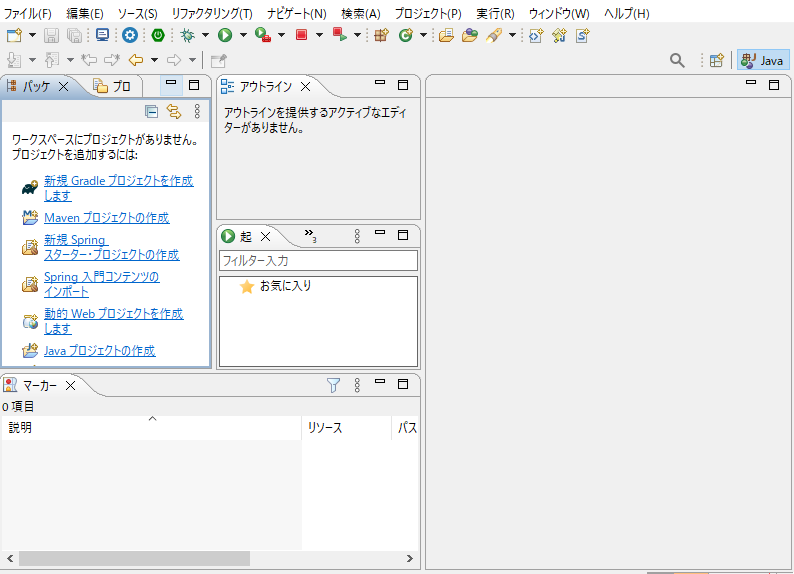Expand the dropdown arrow next to Run
The height and width of the screenshot is (574, 794).
[242, 35]
